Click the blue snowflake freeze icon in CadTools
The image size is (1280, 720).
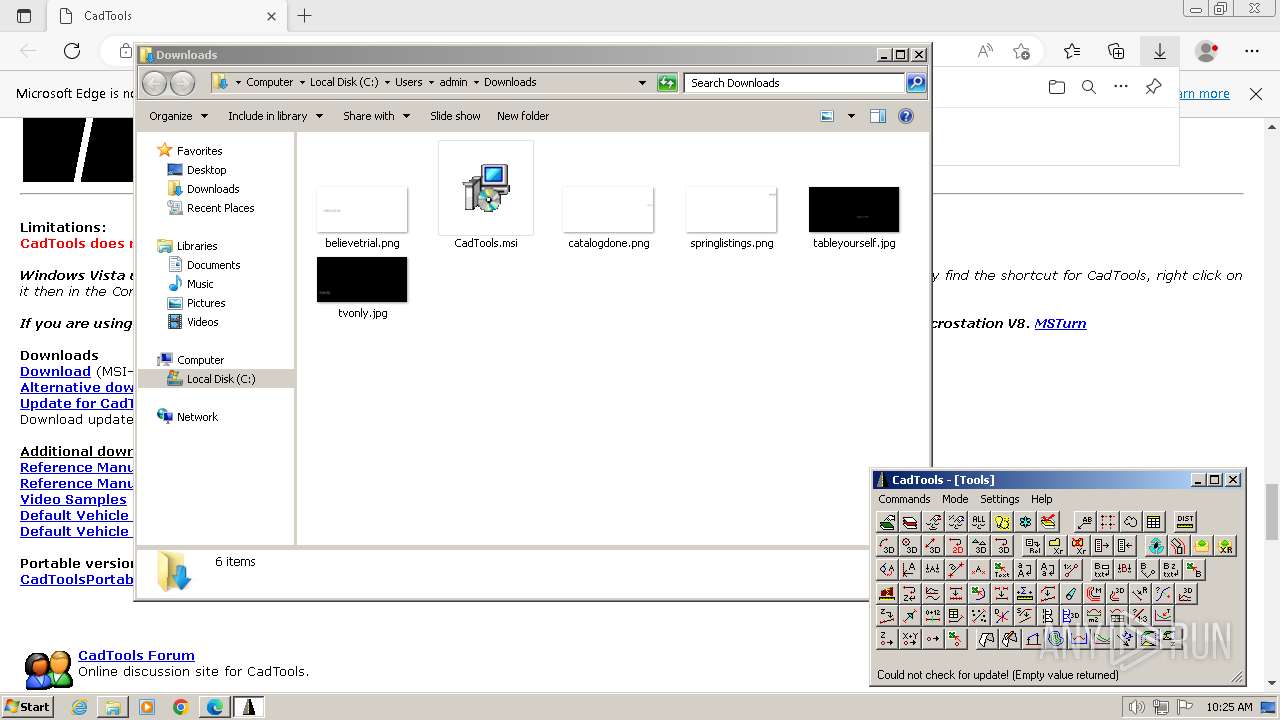click(x=1025, y=521)
